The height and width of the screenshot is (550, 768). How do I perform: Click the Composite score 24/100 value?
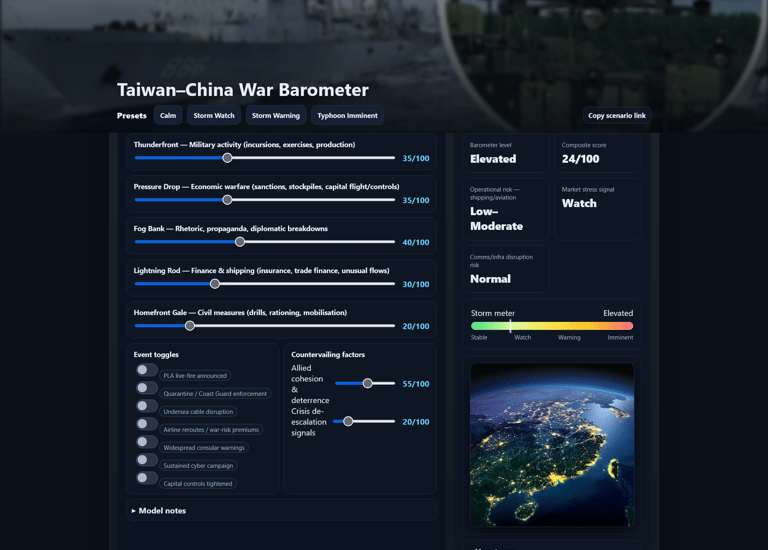[x=580, y=159]
